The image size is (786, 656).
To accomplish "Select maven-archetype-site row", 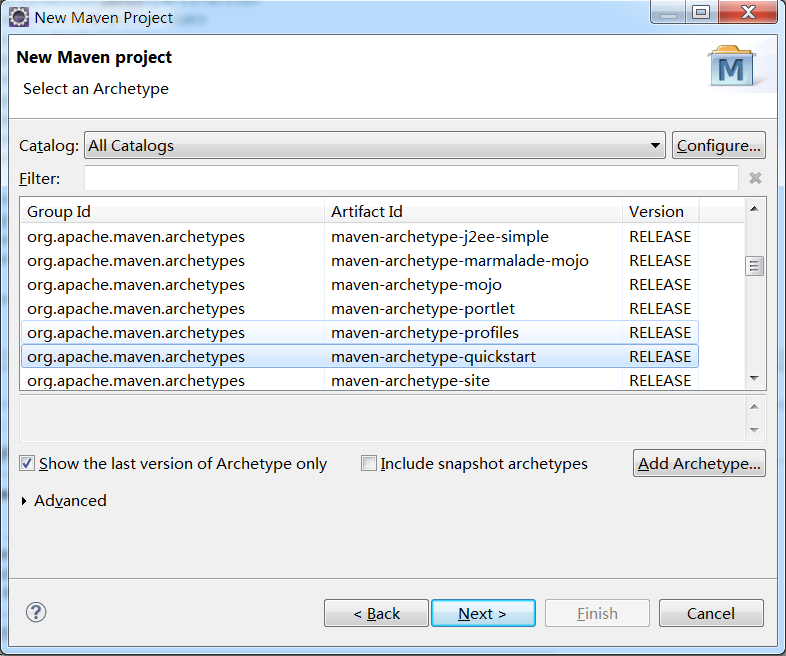I will (359, 380).
